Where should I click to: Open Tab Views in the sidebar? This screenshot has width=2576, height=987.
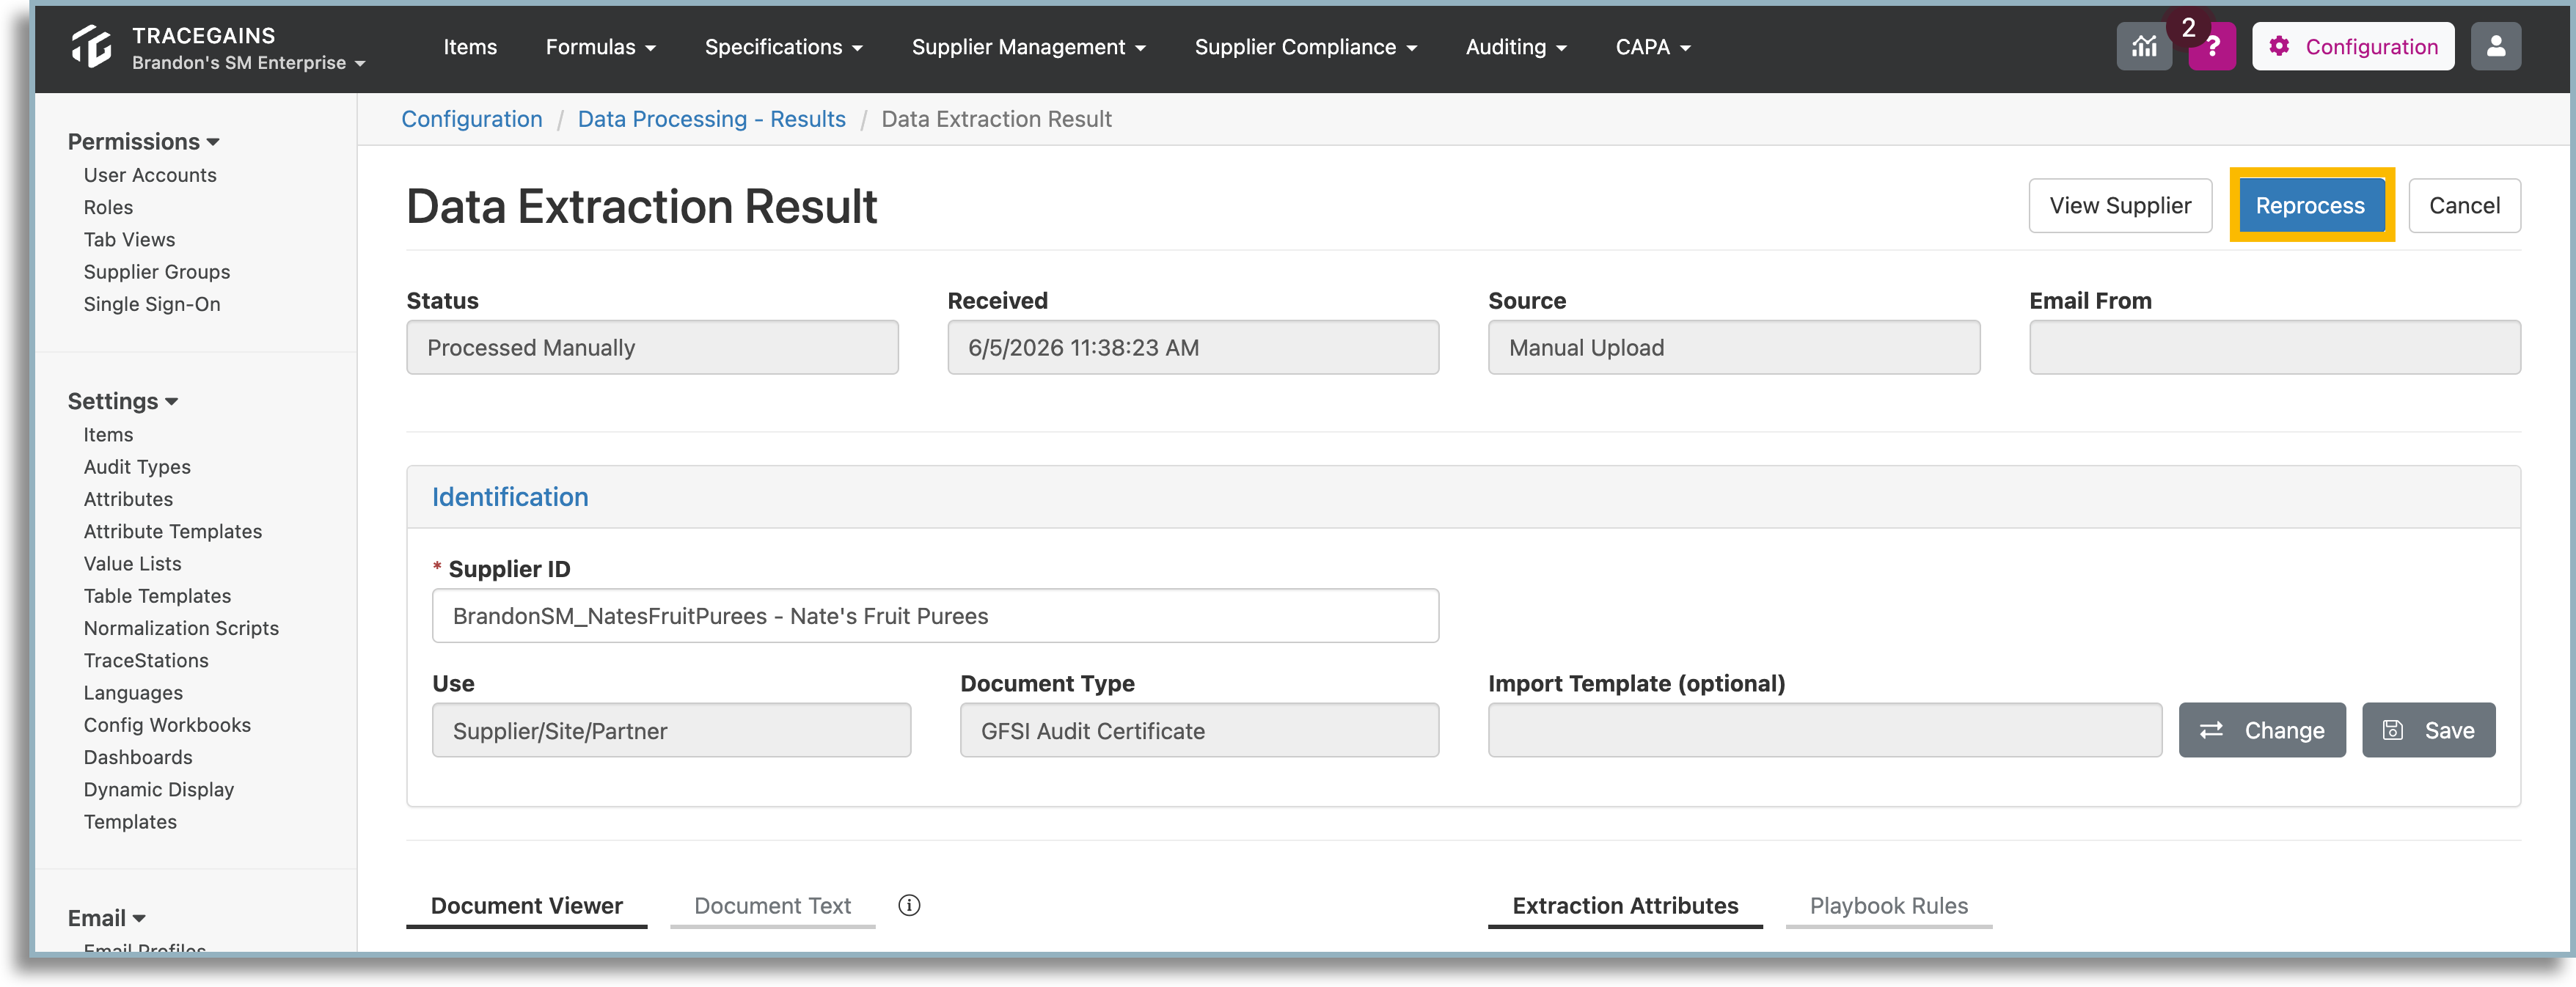tap(129, 239)
